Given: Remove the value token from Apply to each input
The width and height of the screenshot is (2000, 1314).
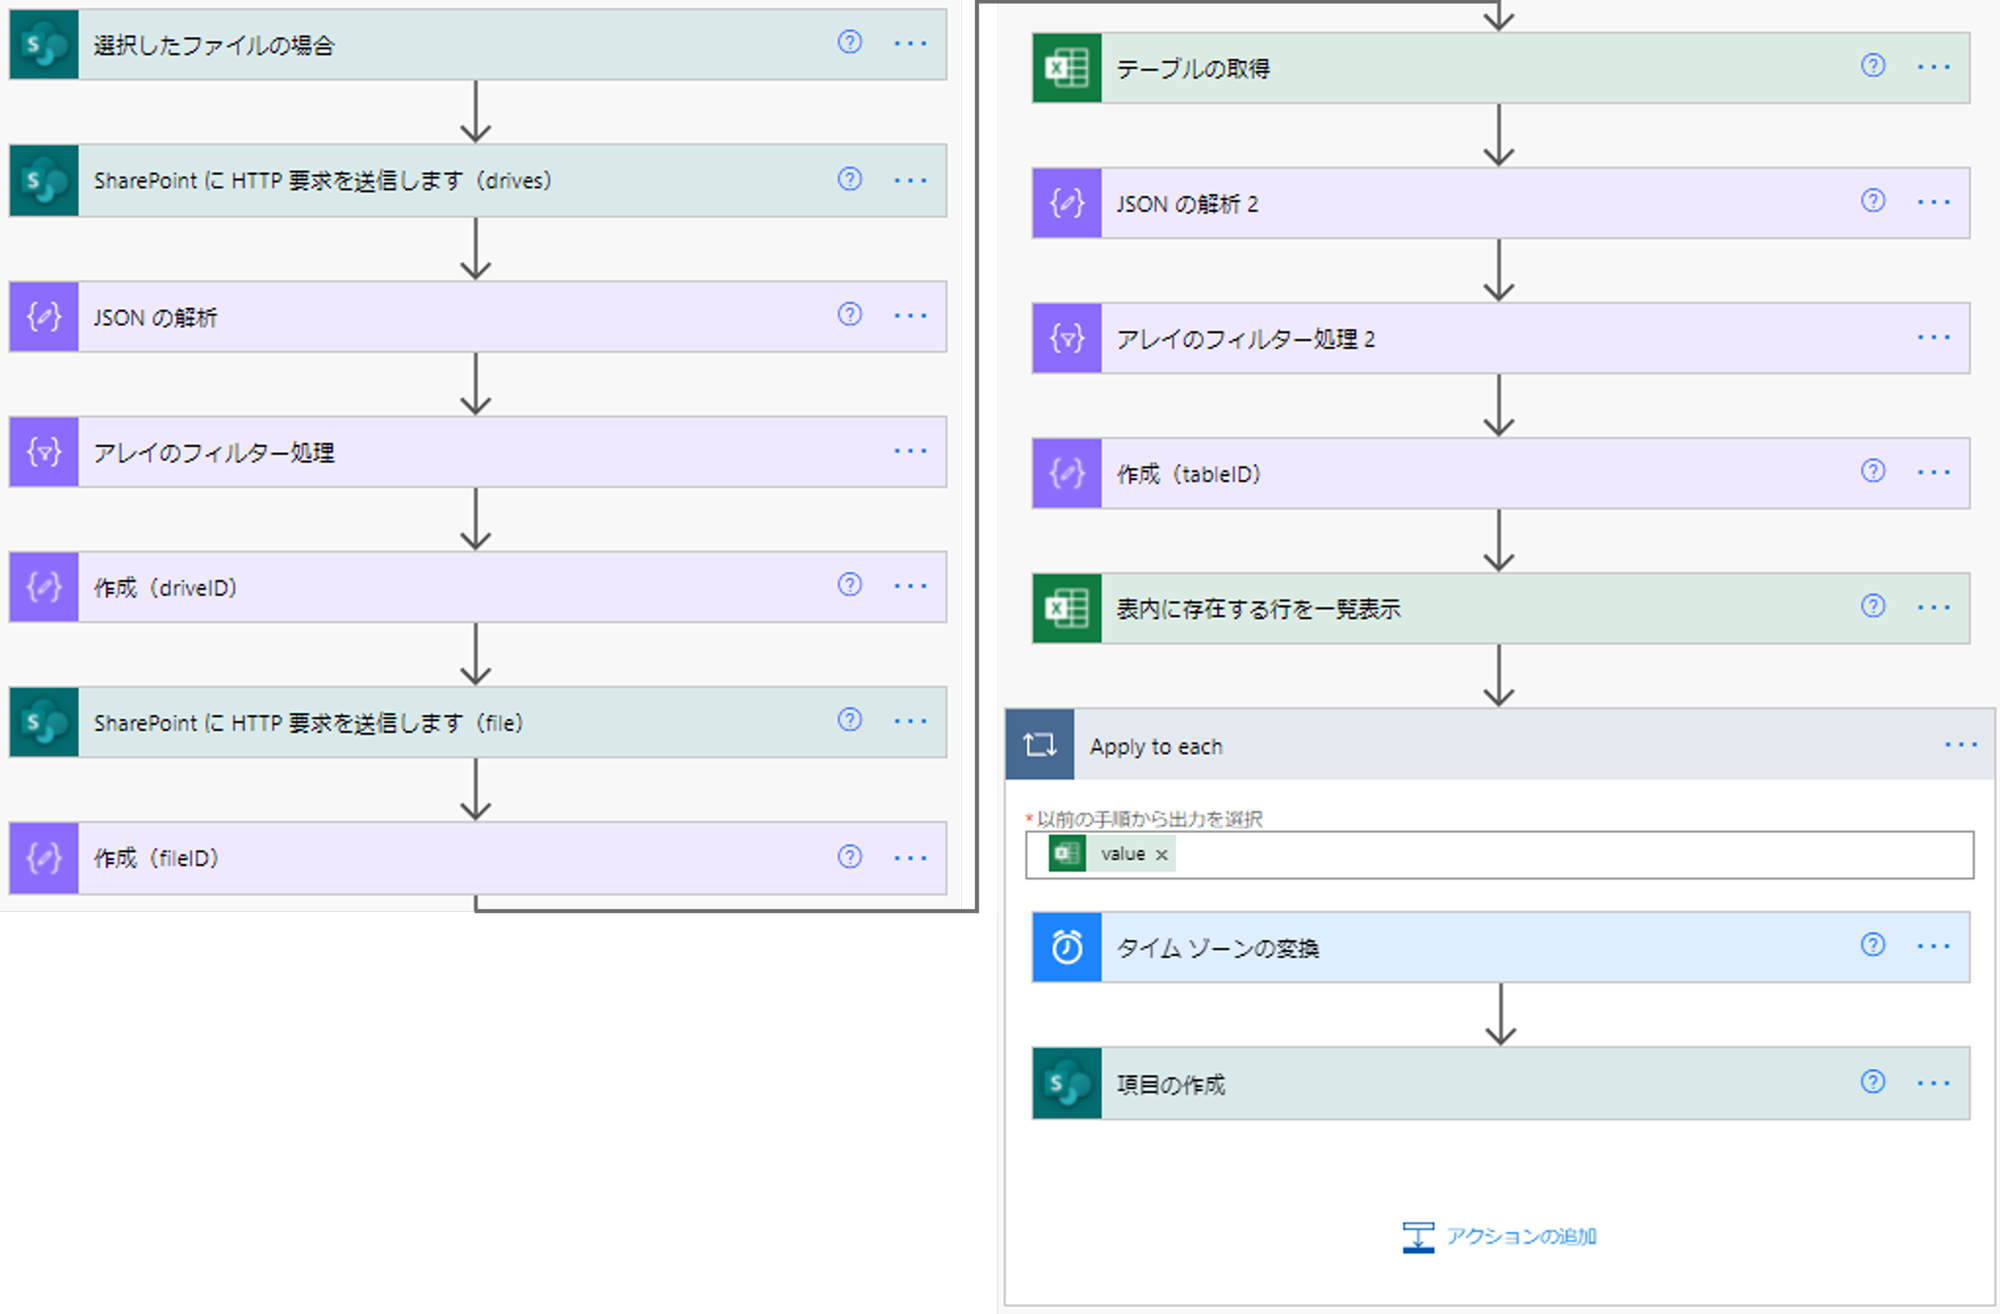Looking at the screenshot, I should [1162, 854].
